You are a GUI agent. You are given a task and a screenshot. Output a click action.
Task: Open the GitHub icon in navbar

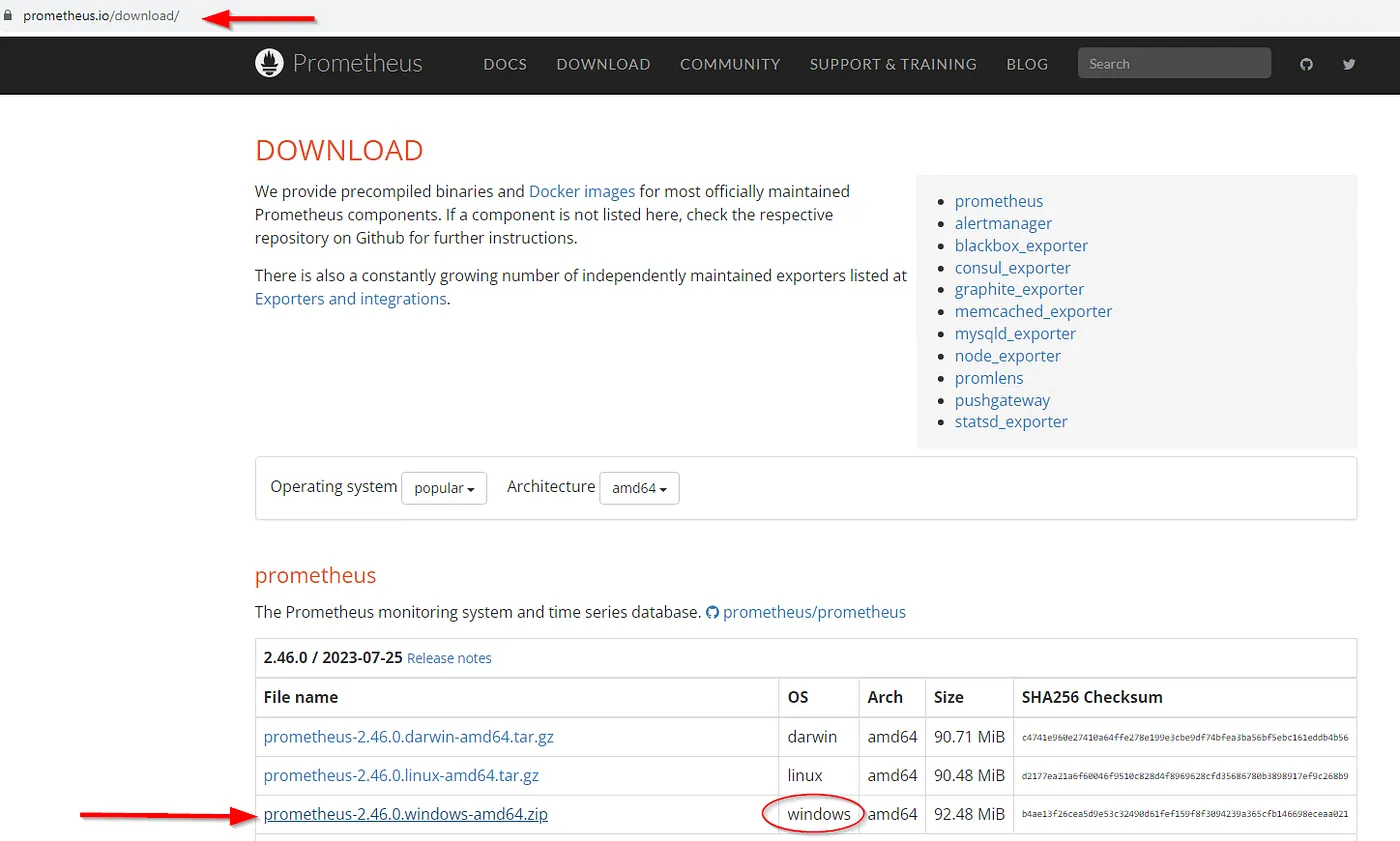1306,64
